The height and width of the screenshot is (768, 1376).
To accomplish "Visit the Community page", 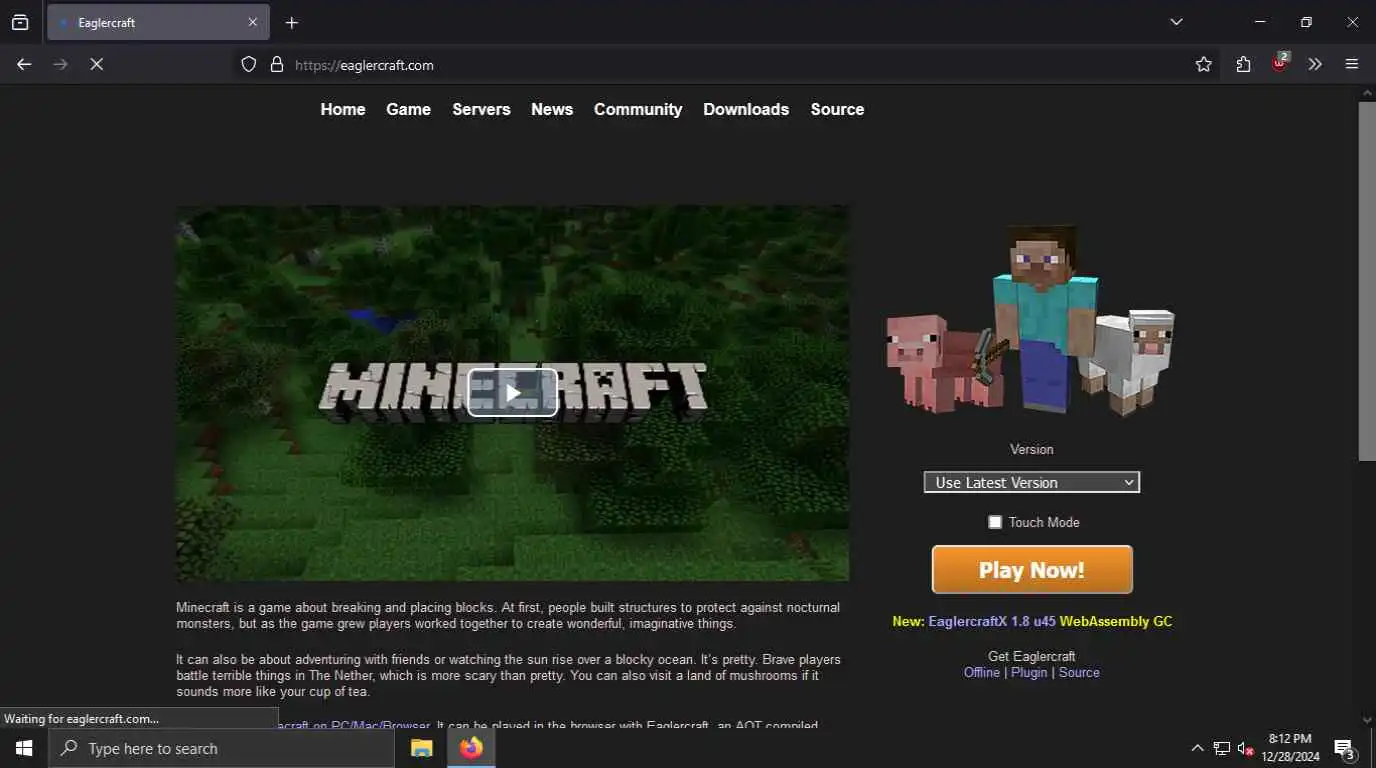I will 638,109.
